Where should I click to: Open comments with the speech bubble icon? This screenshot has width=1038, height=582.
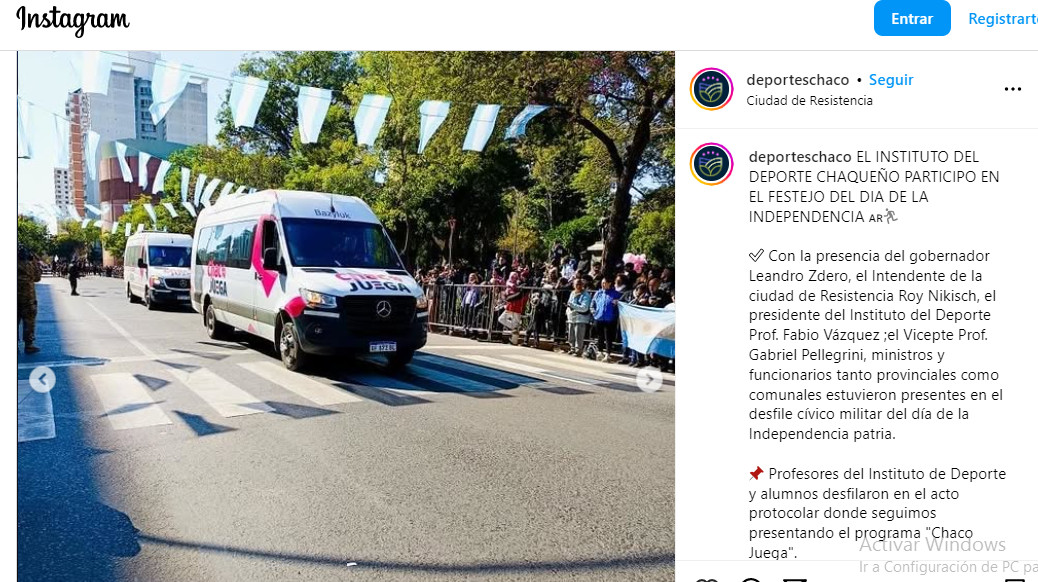[751, 580]
